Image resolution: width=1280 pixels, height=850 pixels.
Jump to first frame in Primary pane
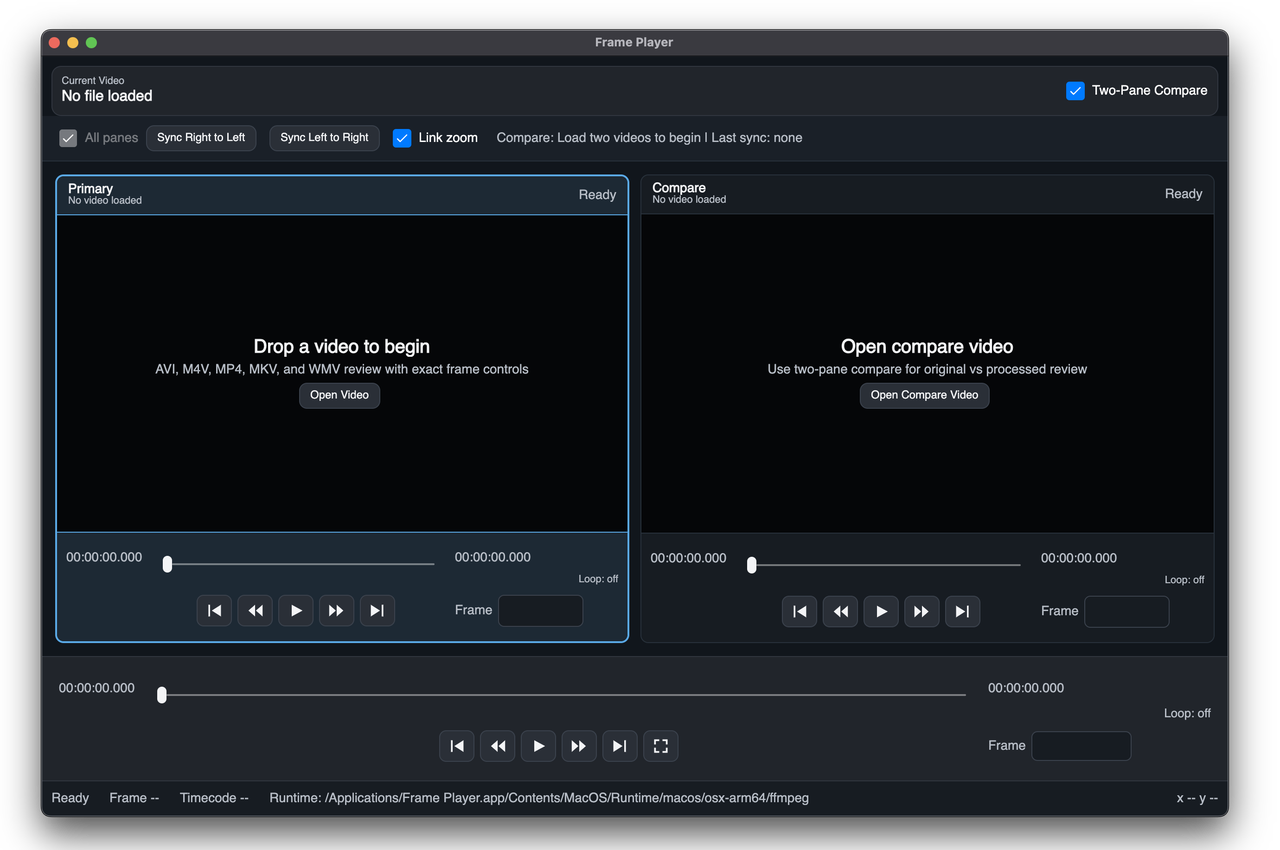click(214, 610)
